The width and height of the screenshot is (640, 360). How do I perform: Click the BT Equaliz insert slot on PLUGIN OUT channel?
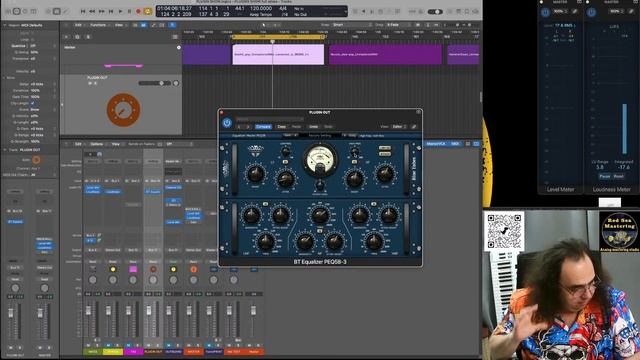coord(153,191)
